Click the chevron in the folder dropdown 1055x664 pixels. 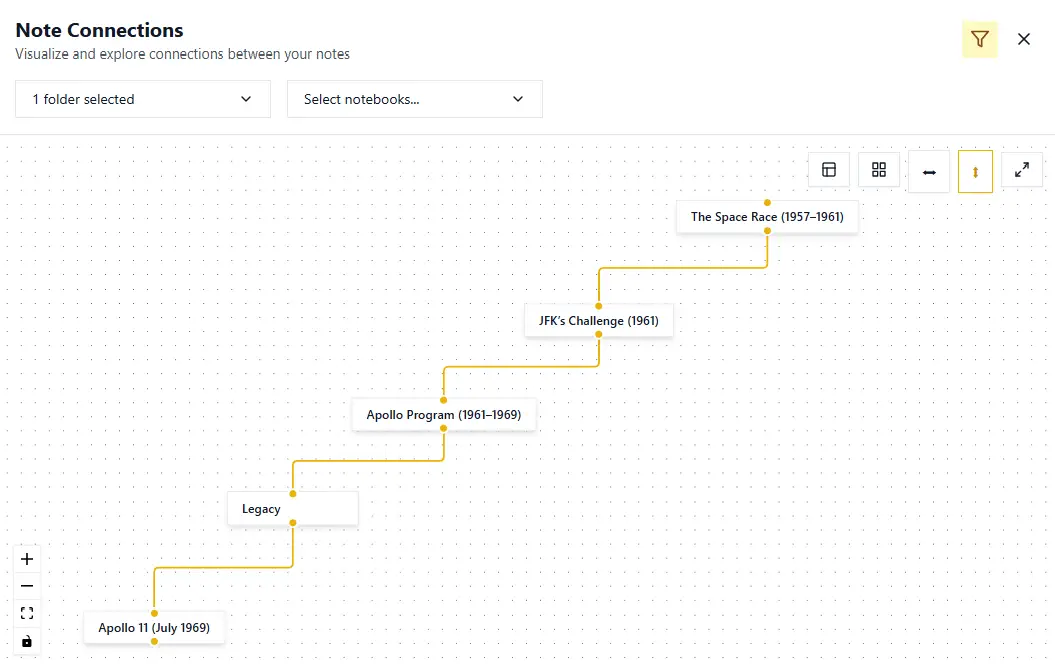[247, 99]
